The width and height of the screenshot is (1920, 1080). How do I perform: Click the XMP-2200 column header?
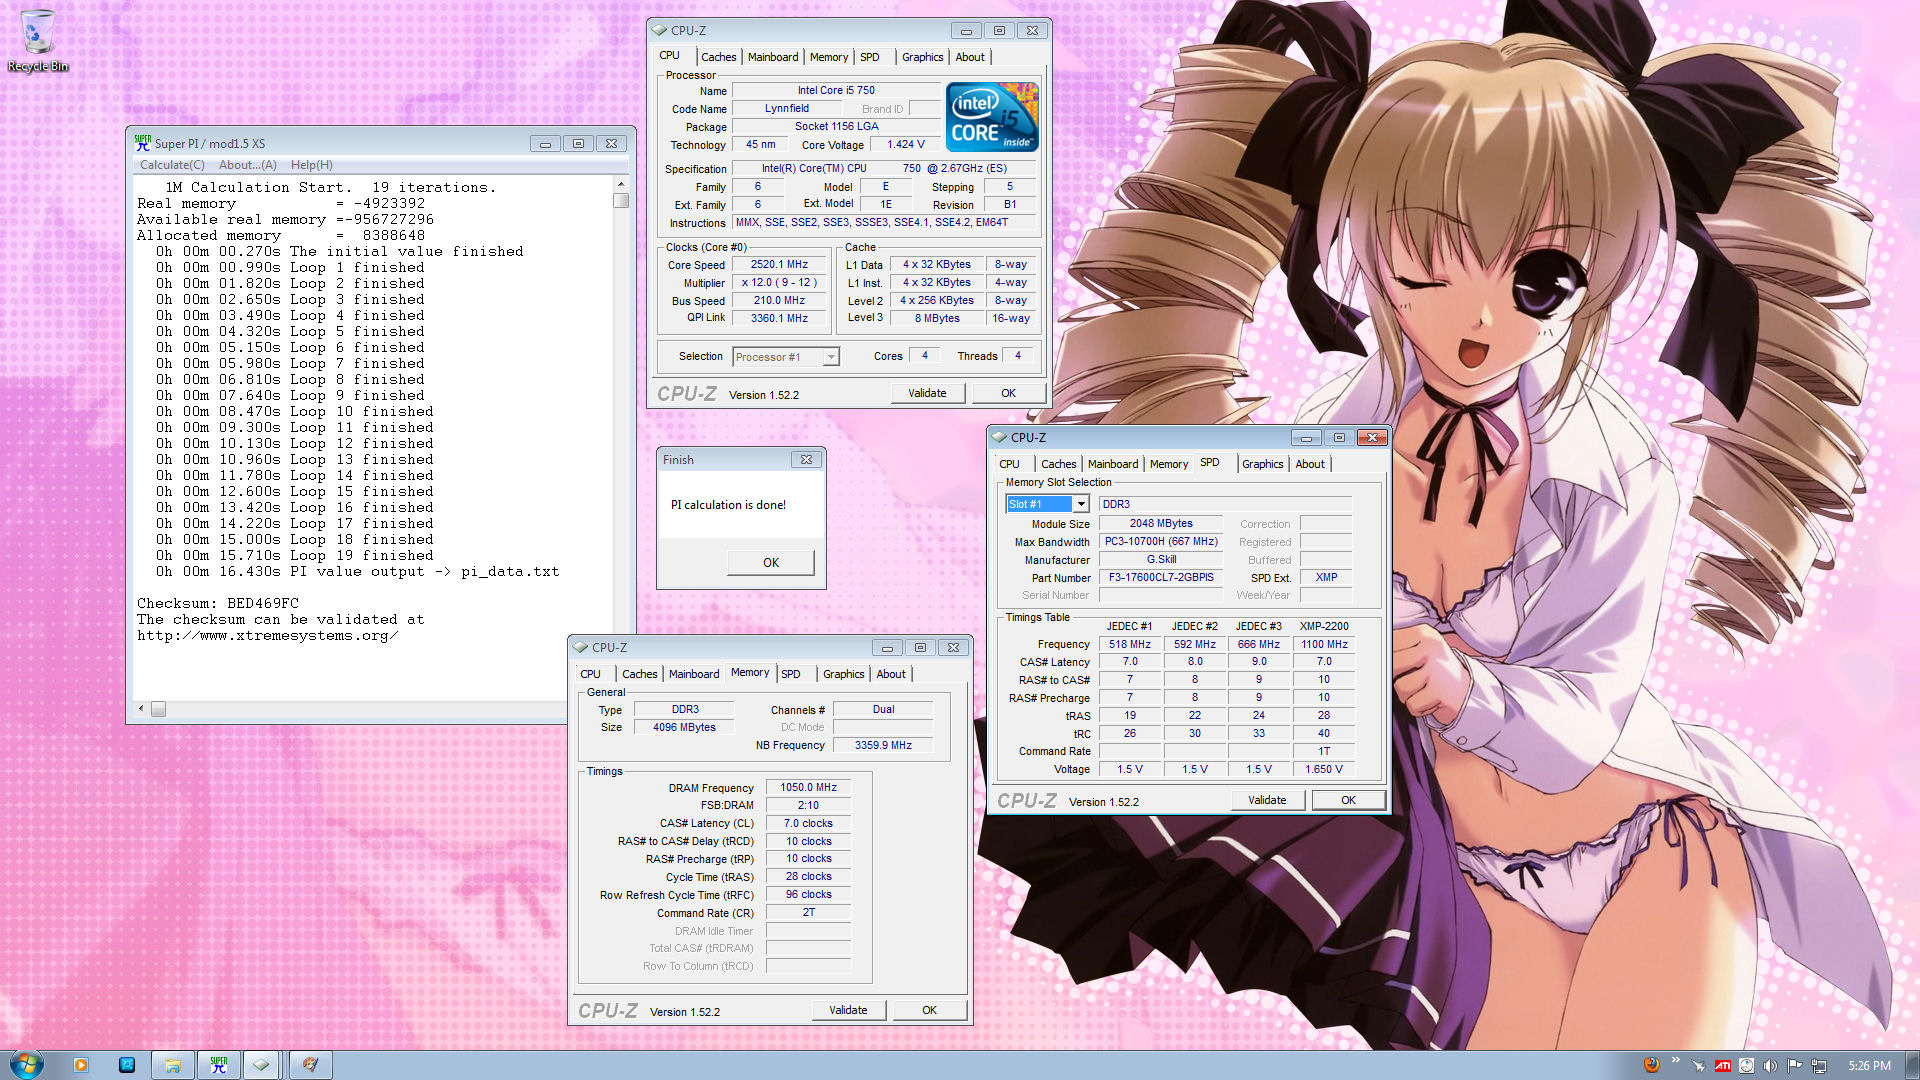pyautogui.click(x=1324, y=626)
